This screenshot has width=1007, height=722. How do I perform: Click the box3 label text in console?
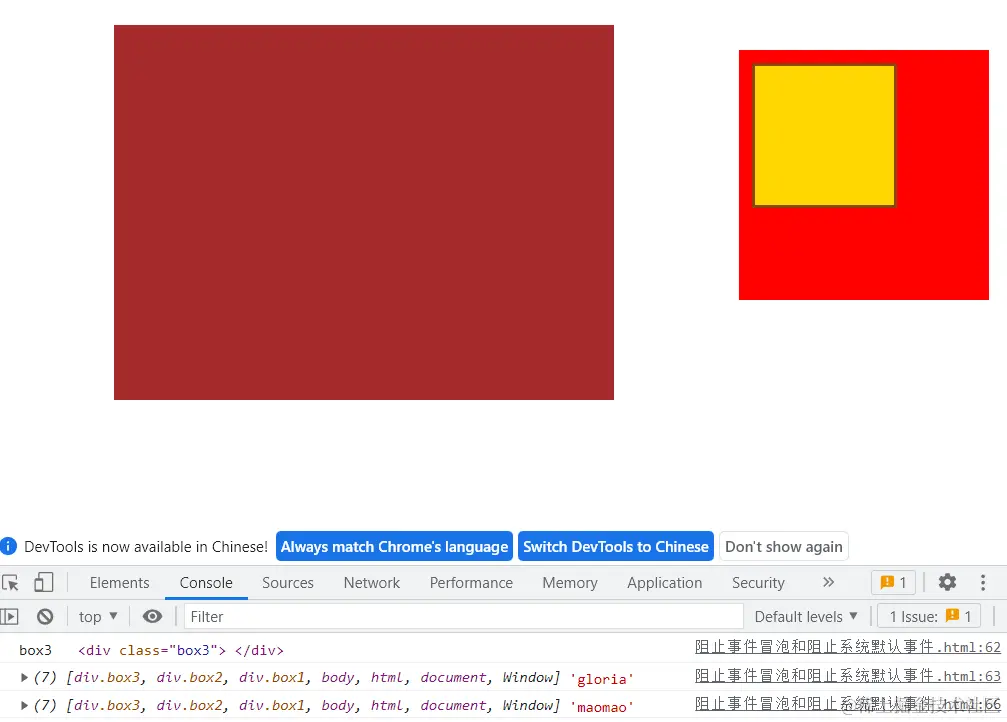tap(35, 650)
